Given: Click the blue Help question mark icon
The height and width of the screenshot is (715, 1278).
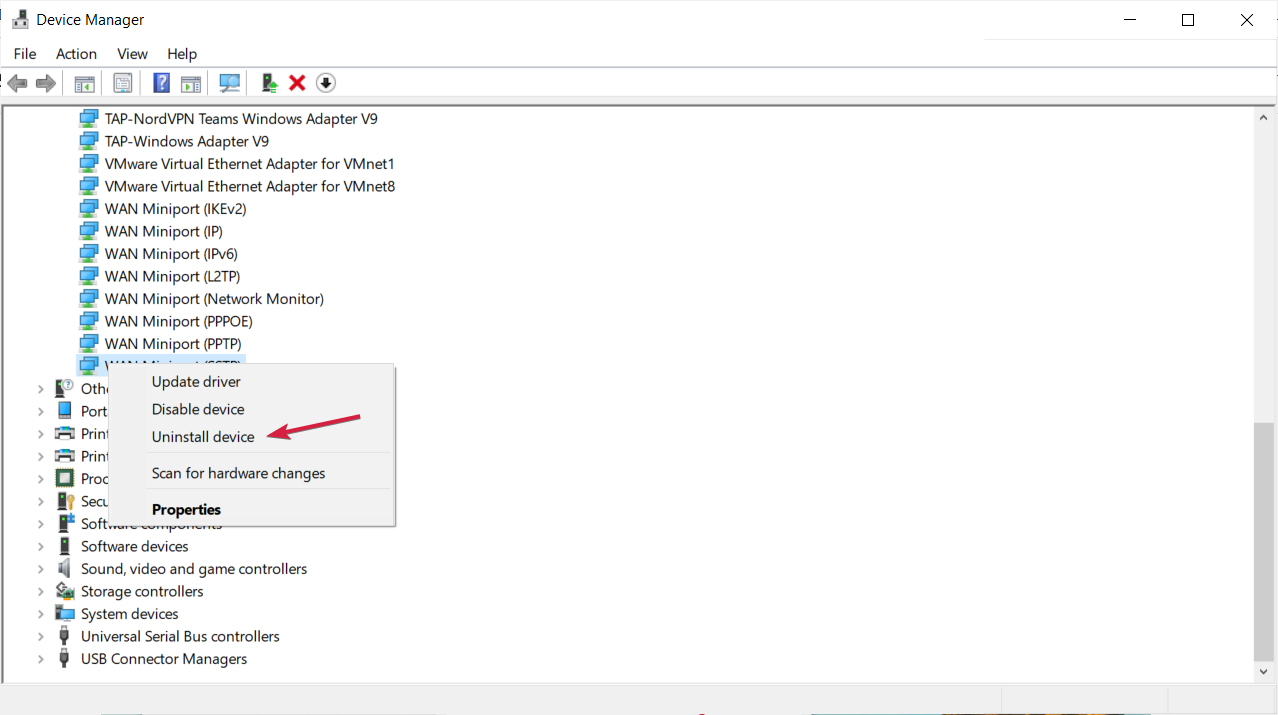Looking at the screenshot, I should coord(161,83).
